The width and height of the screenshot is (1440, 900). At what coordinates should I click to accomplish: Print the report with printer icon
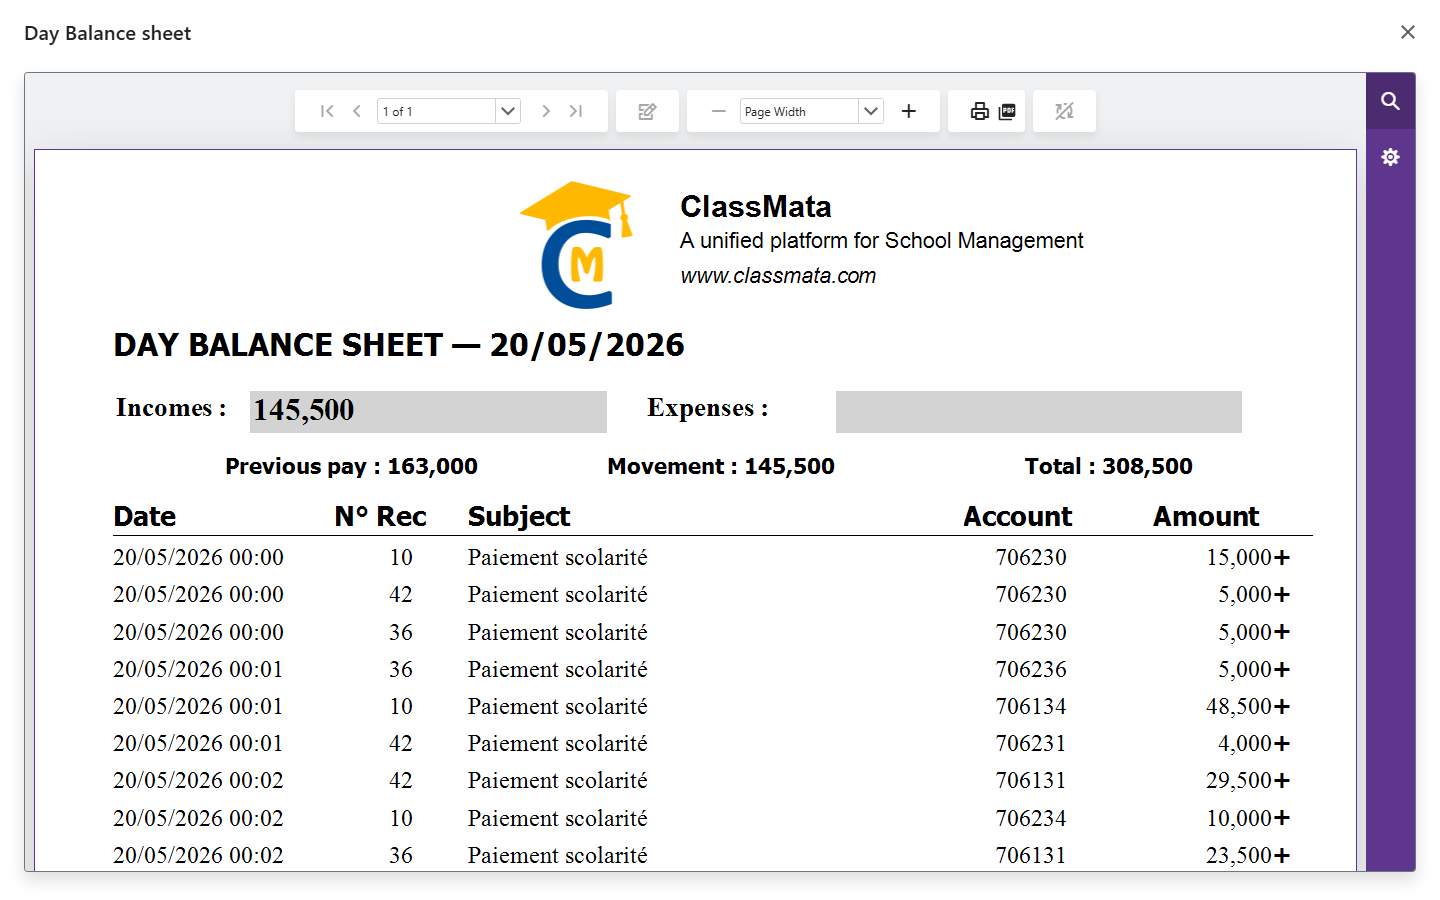980,111
